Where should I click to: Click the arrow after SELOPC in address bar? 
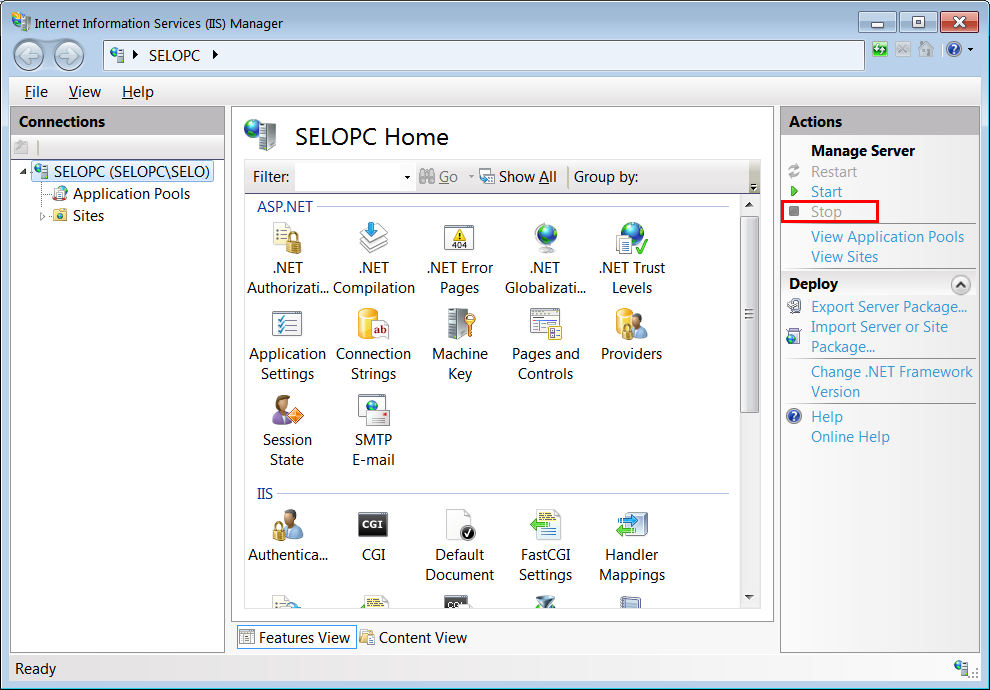point(215,55)
